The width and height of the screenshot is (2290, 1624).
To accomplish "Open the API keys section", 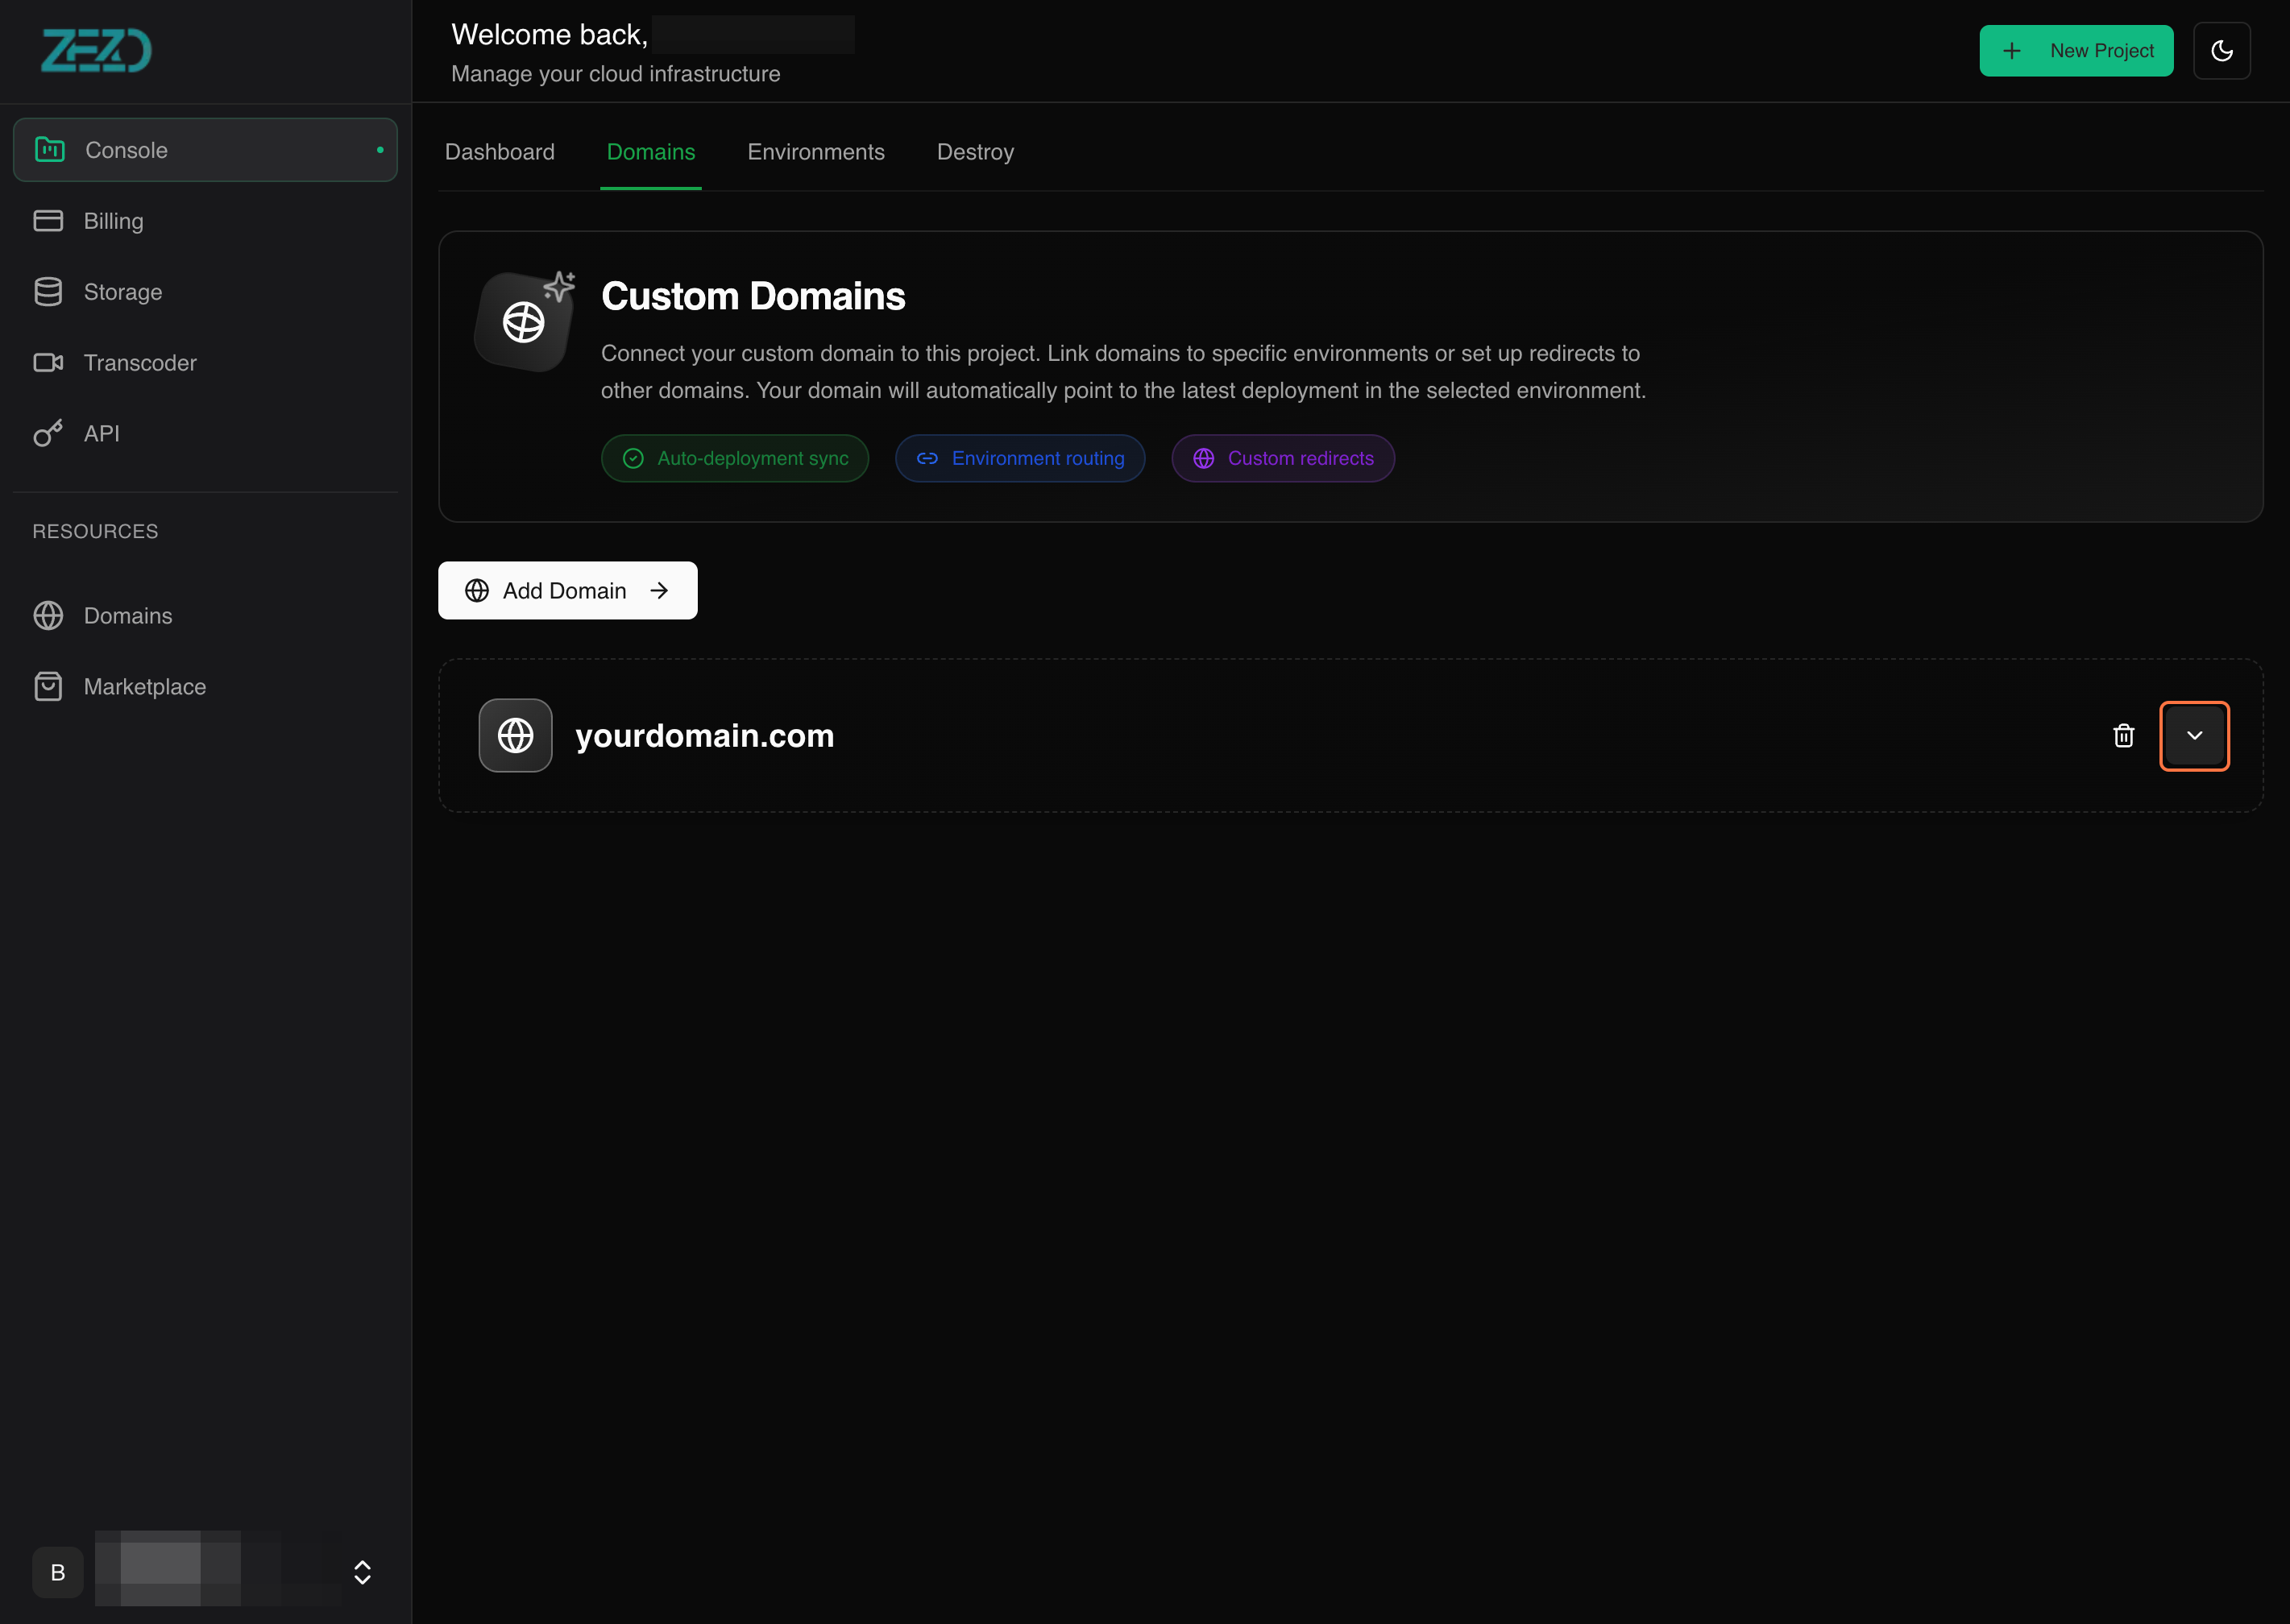I will click(x=101, y=434).
